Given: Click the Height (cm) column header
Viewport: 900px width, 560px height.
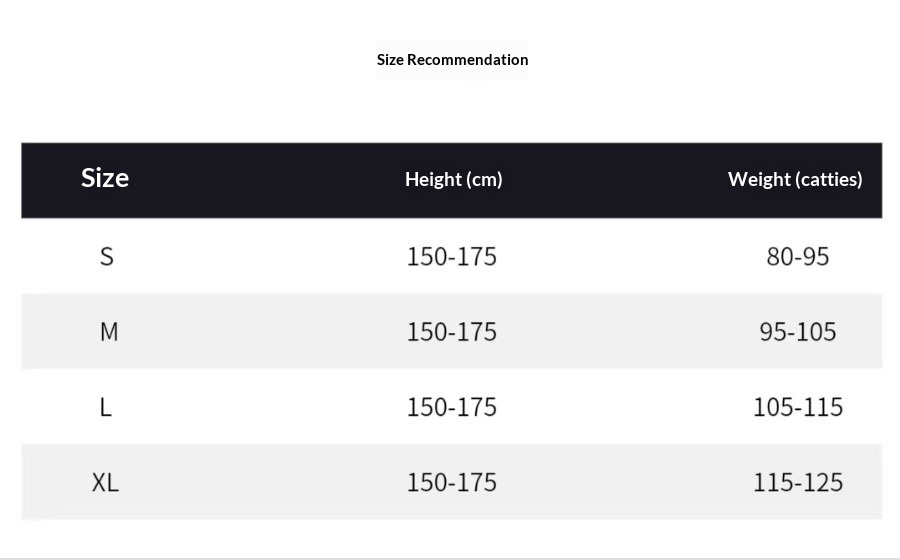Looking at the screenshot, I should pyautogui.click(x=453, y=180).
